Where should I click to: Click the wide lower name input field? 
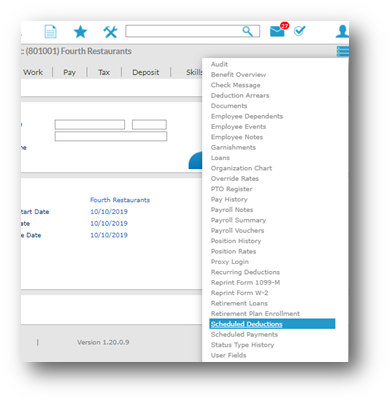tap(111, 136)
